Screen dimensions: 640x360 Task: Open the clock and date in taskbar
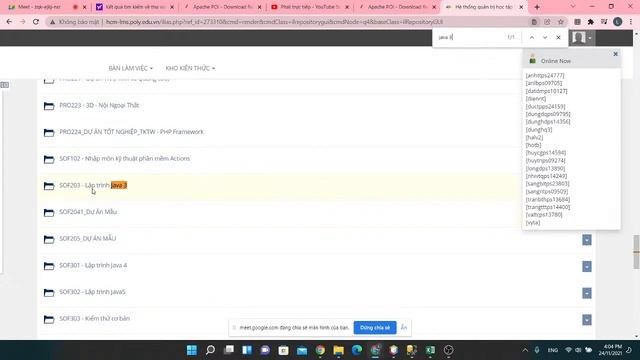(x=610, y=350)
